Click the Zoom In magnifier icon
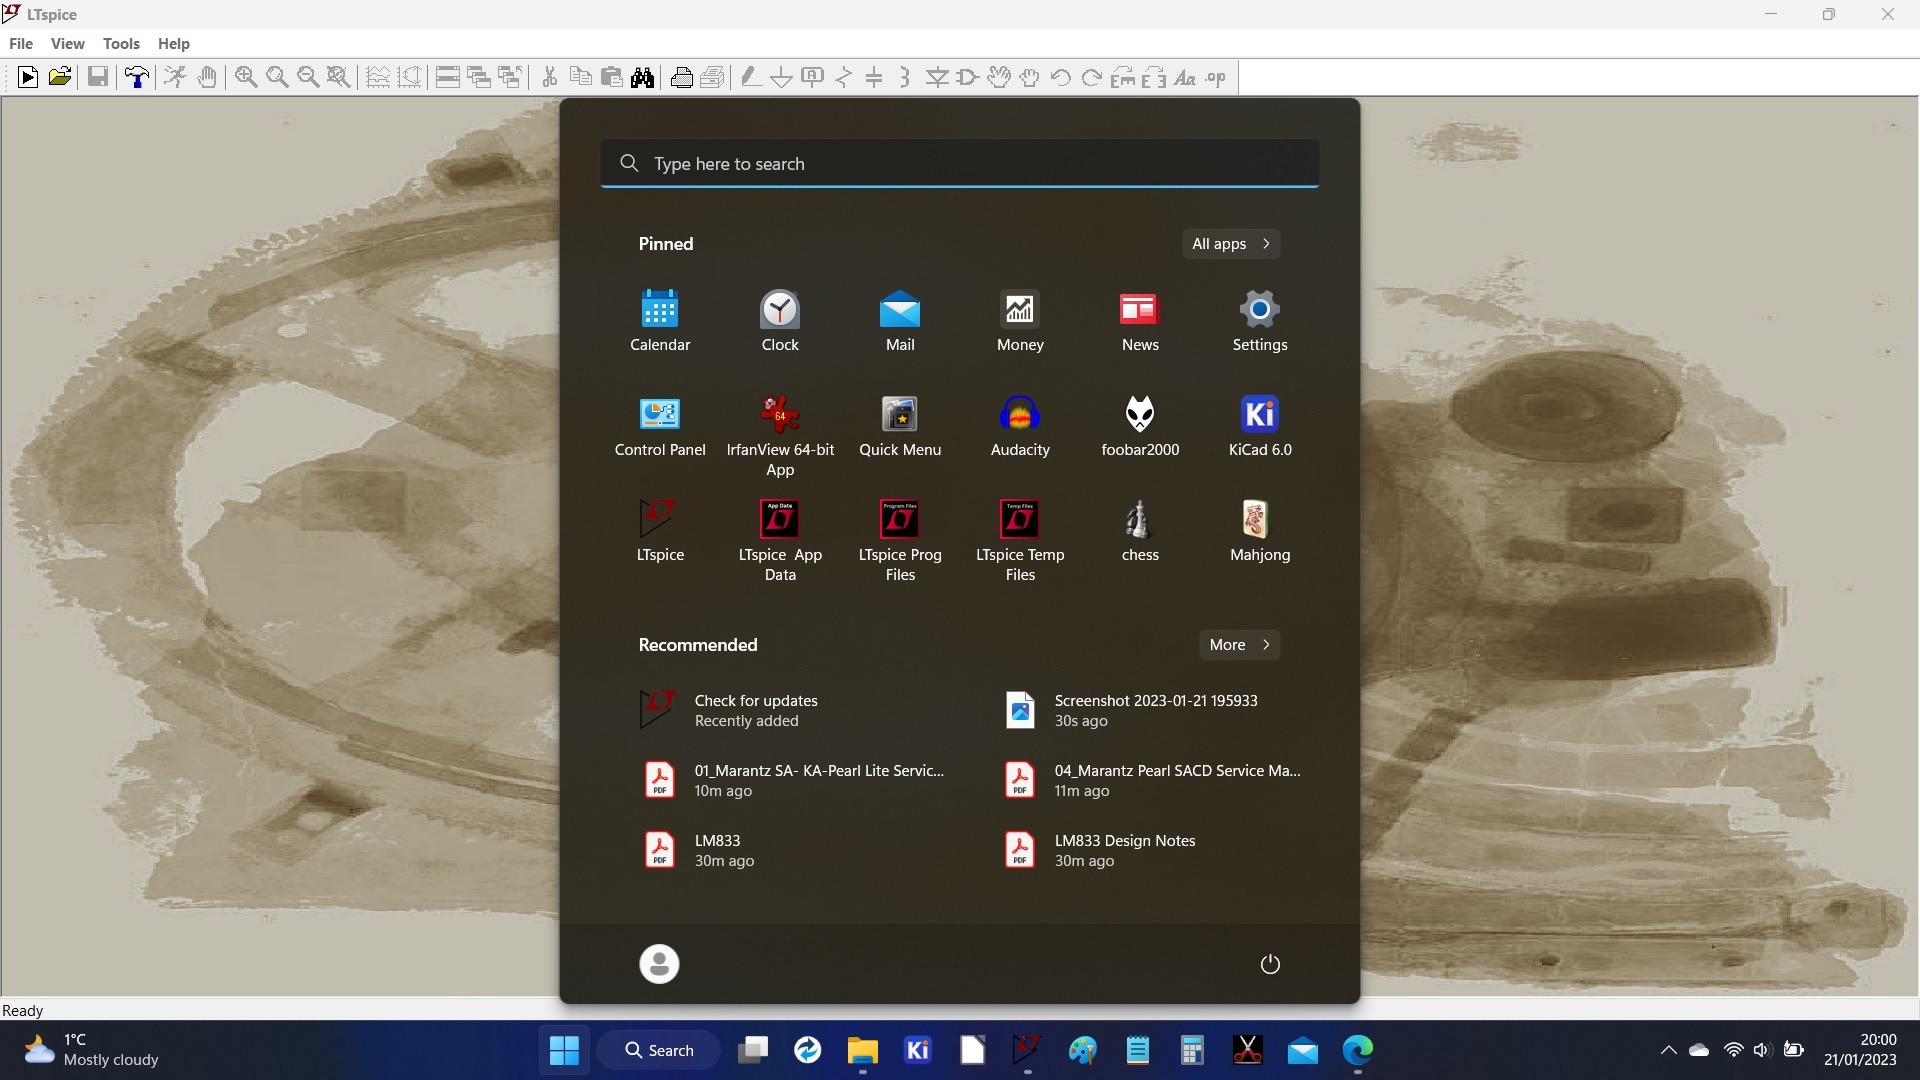 point(246,77)
